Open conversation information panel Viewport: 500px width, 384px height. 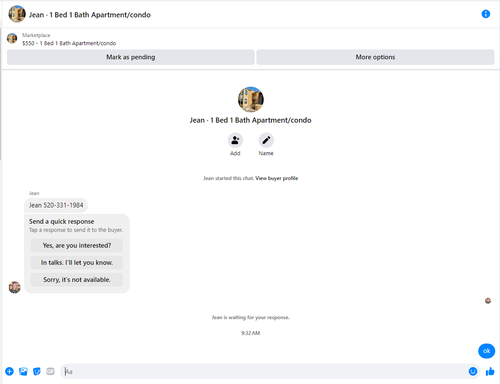tap(486, 14)
